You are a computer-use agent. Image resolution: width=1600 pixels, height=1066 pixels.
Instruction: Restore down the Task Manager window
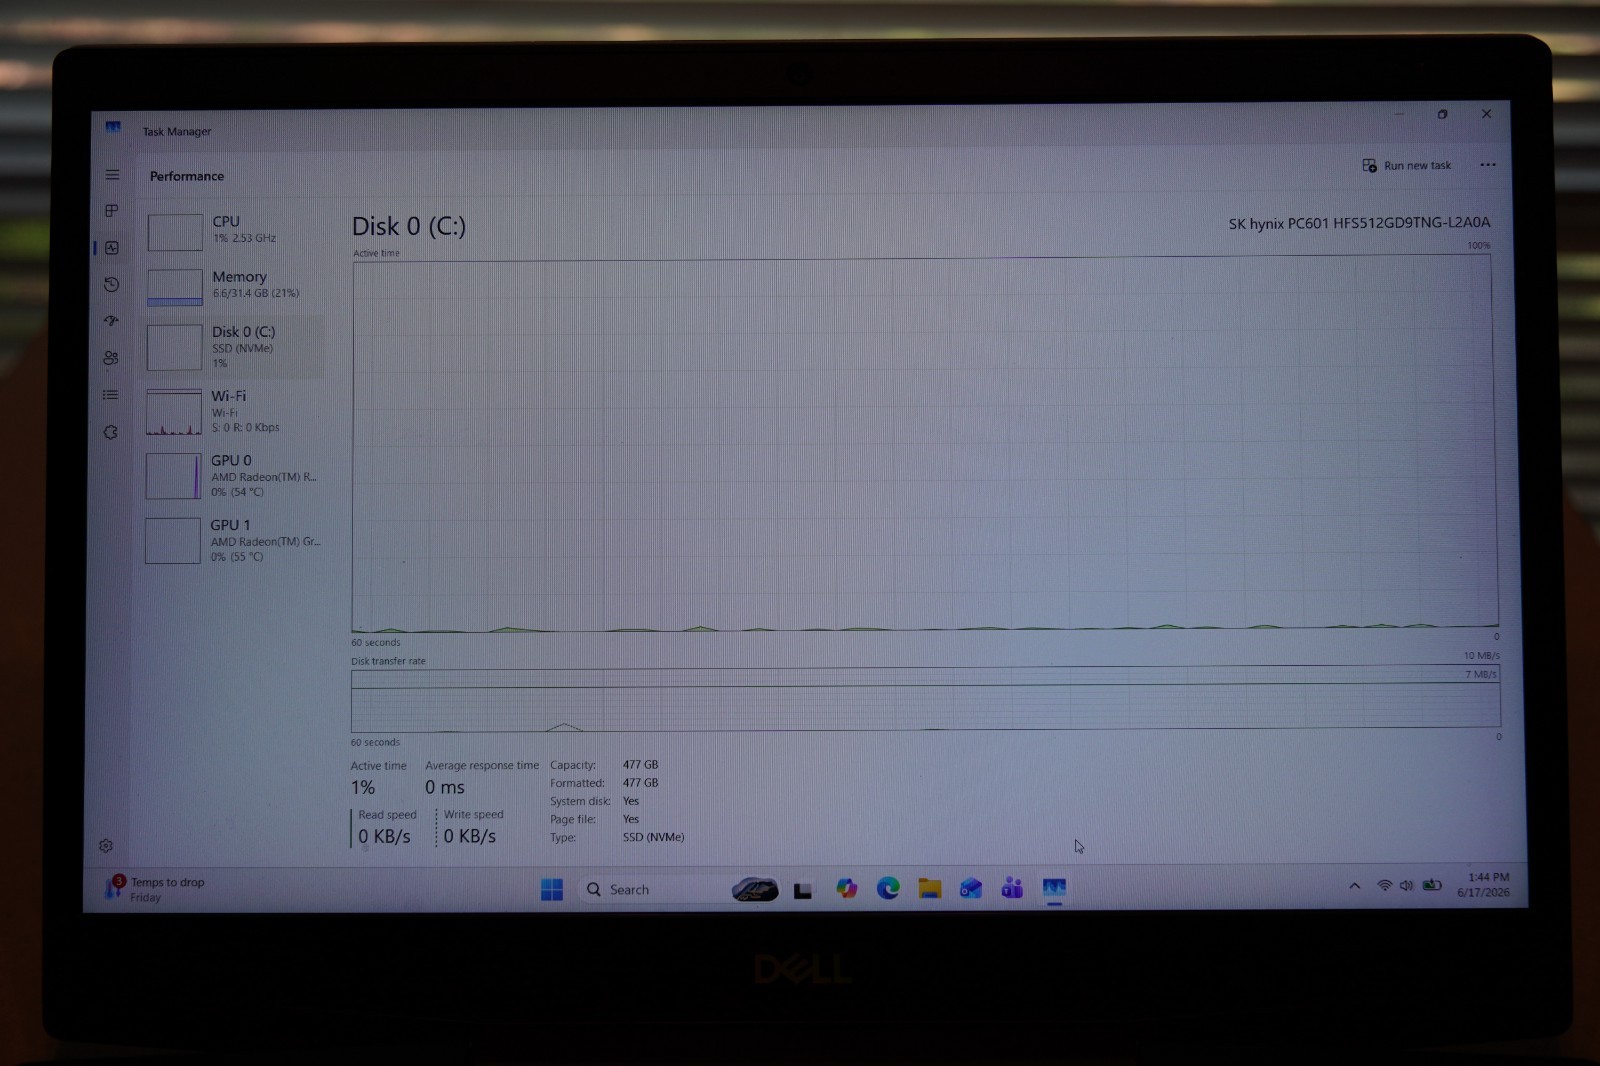(1442, 114)
